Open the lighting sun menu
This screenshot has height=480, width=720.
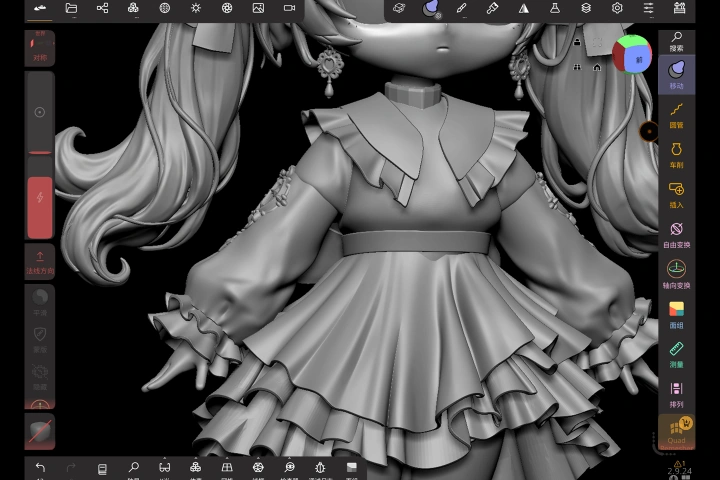pos(196,8)
